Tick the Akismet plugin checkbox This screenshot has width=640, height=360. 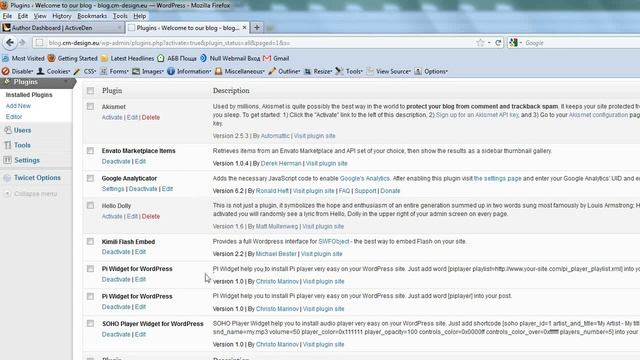click(x=90, y=106)
